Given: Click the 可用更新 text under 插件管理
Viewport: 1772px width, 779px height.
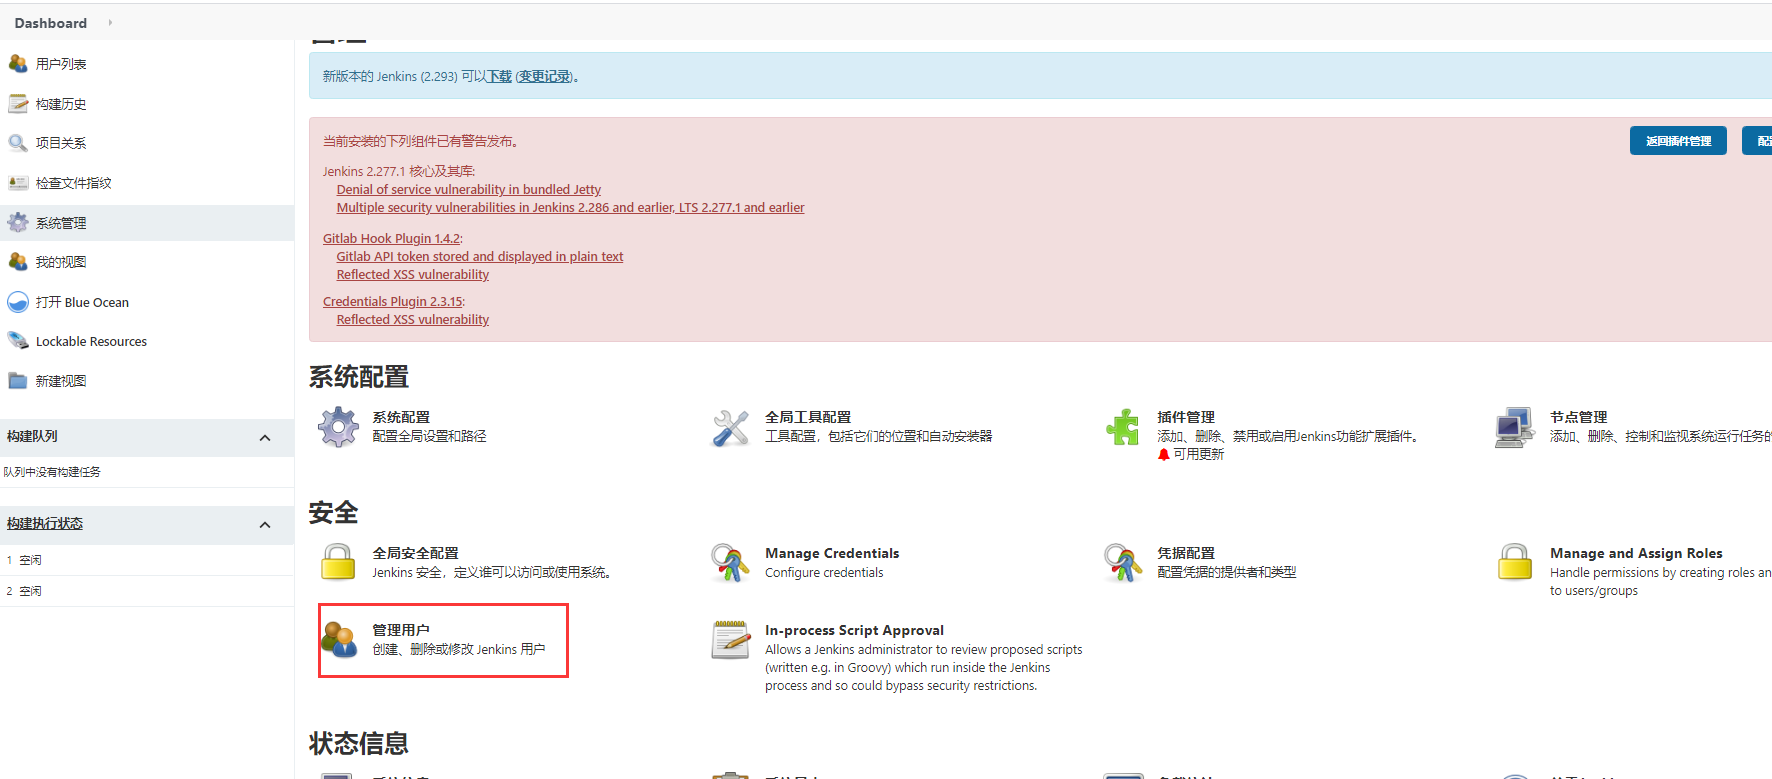Looking at the screenshot, I should (x=1198, y=454).
